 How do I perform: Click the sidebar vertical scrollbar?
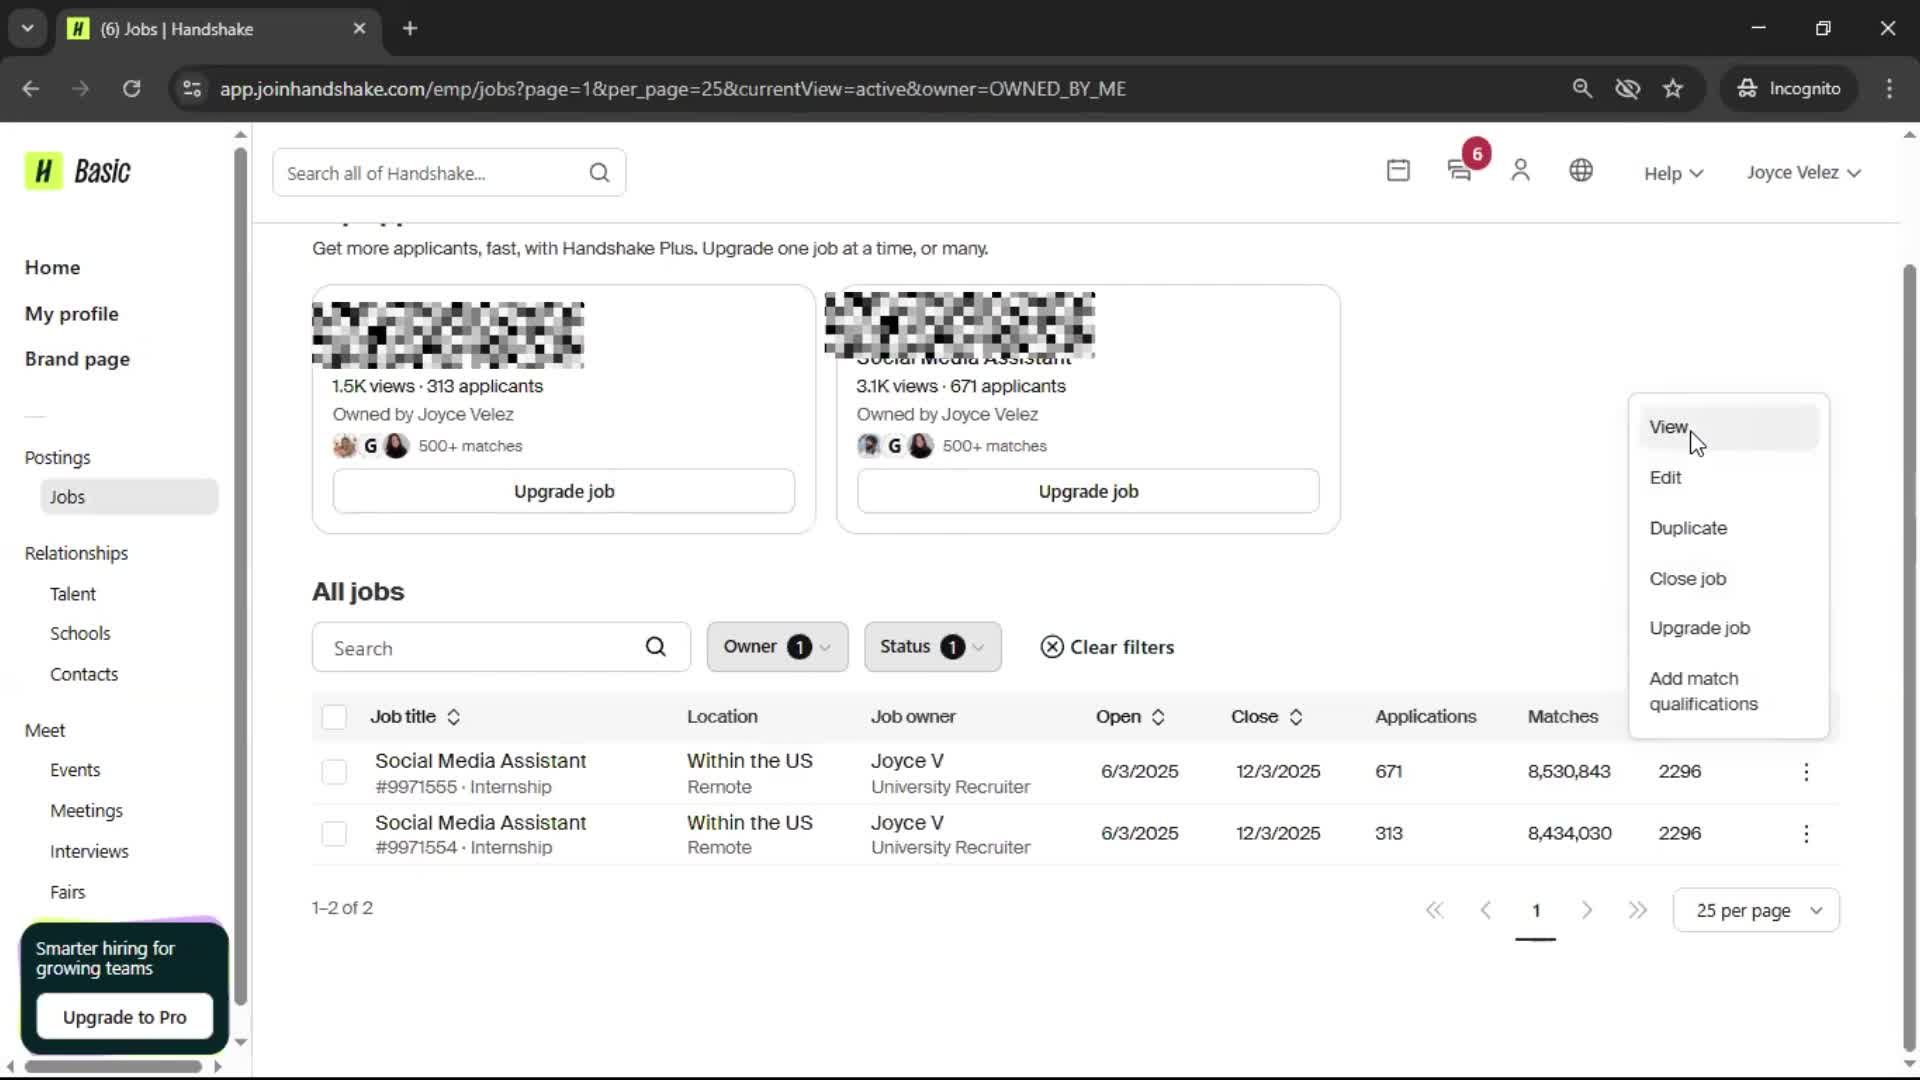click(x=240, y=575)
